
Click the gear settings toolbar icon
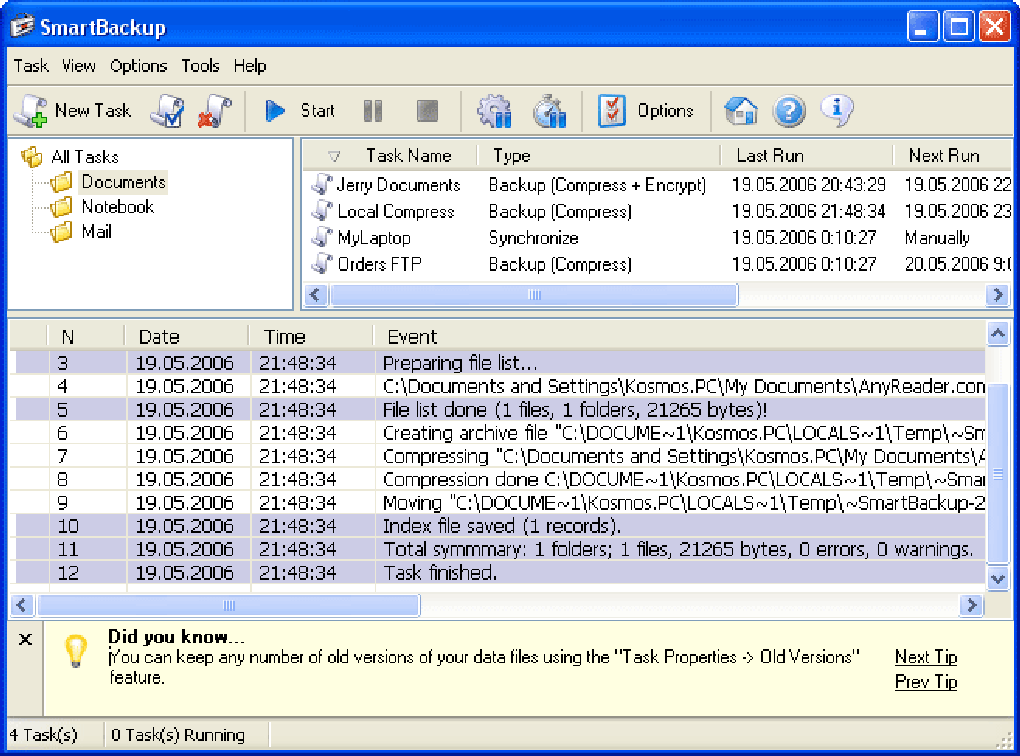pos(494,111)
